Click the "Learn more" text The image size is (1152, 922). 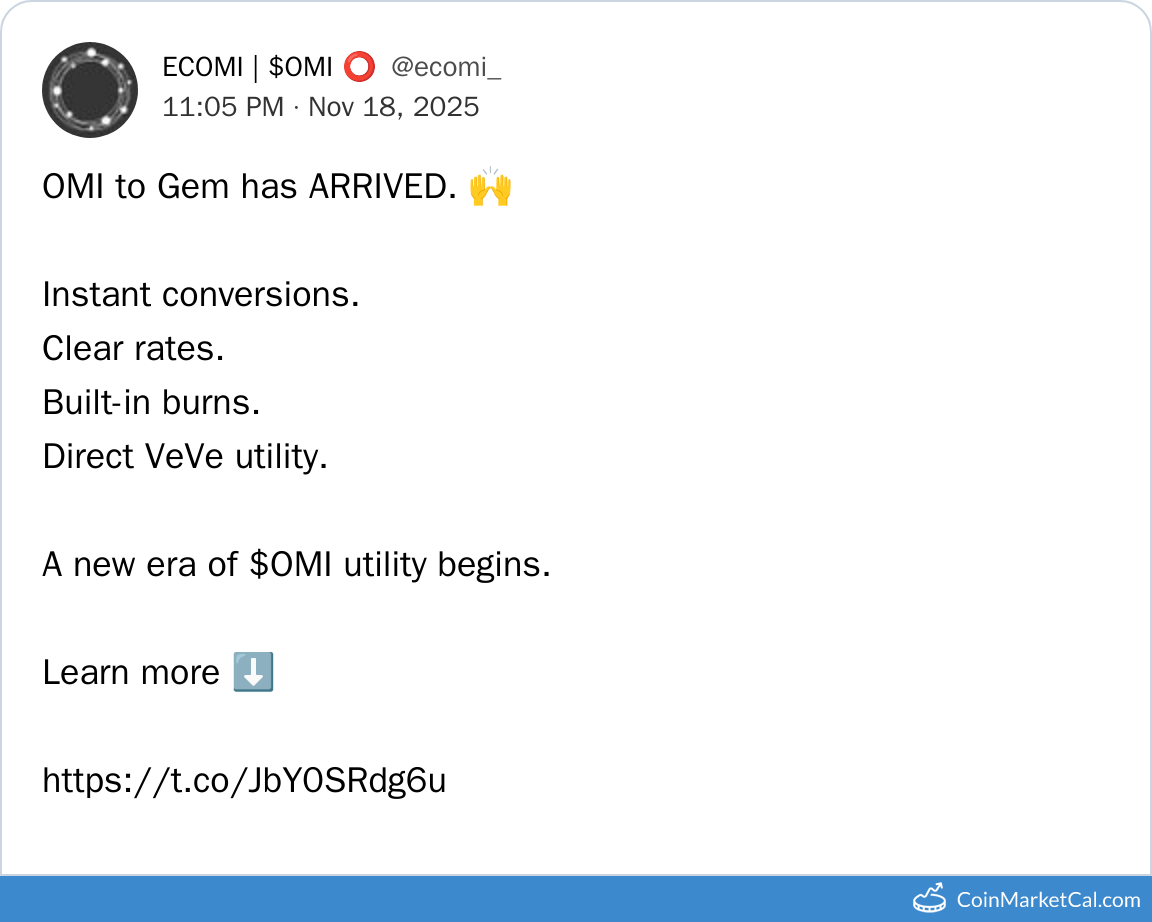pyautogui.click(x=131, y=673)
